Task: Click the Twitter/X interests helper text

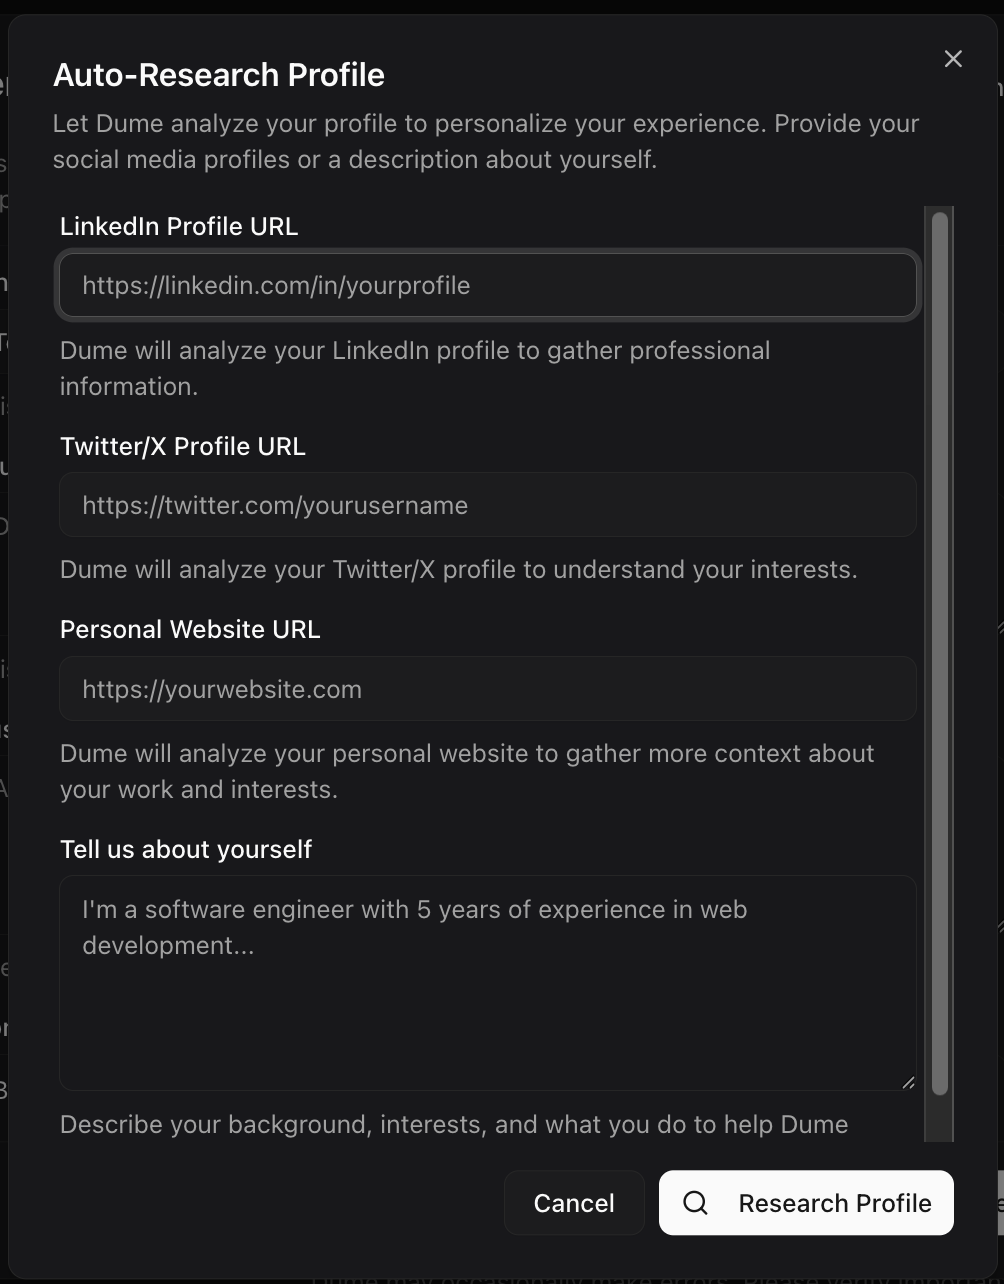Action: 459,569
